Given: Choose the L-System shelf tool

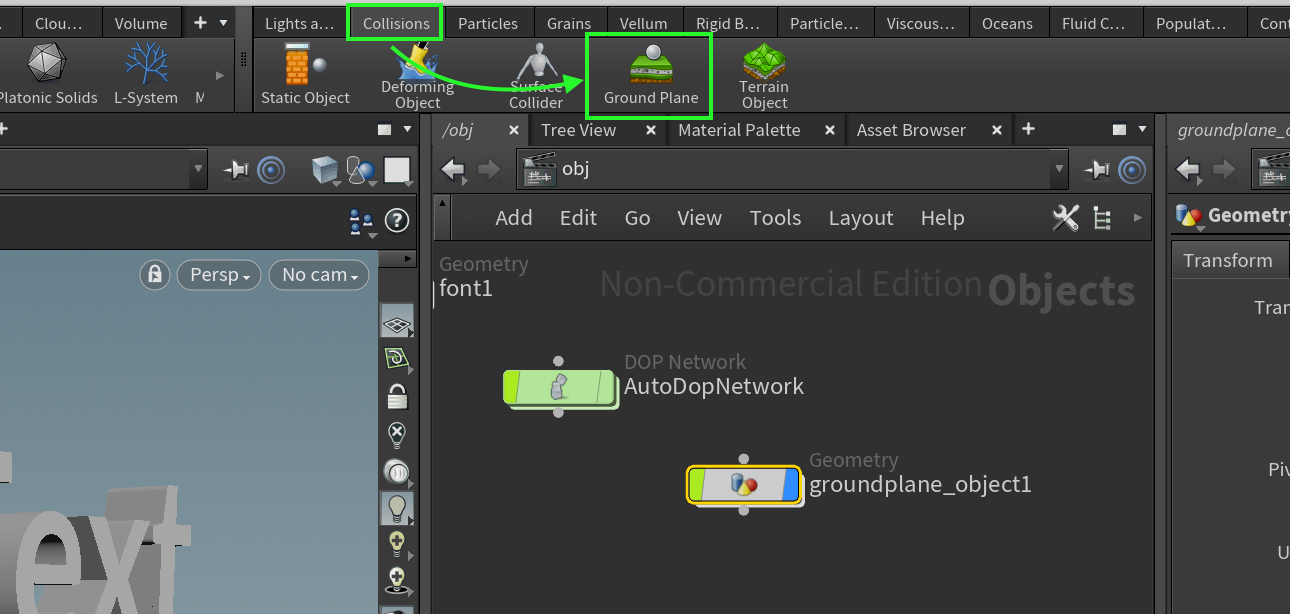Looking at the screenshot, I should point(146,75).
